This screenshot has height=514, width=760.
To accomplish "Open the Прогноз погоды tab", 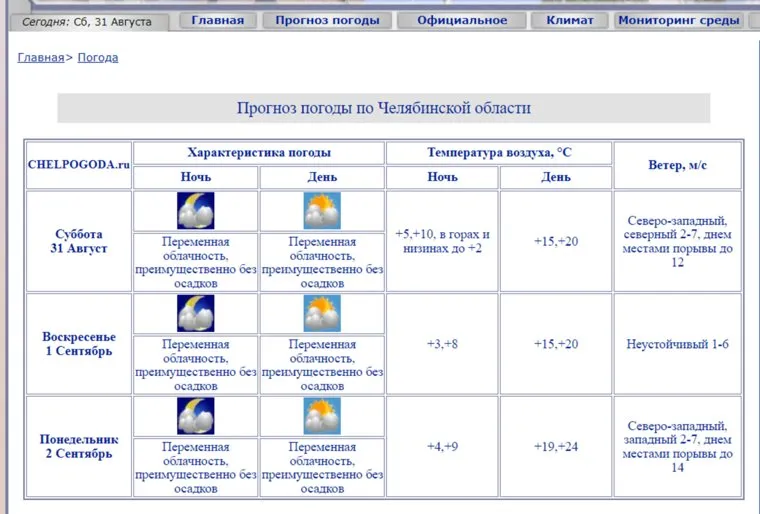I will click(x=327, y=20).
